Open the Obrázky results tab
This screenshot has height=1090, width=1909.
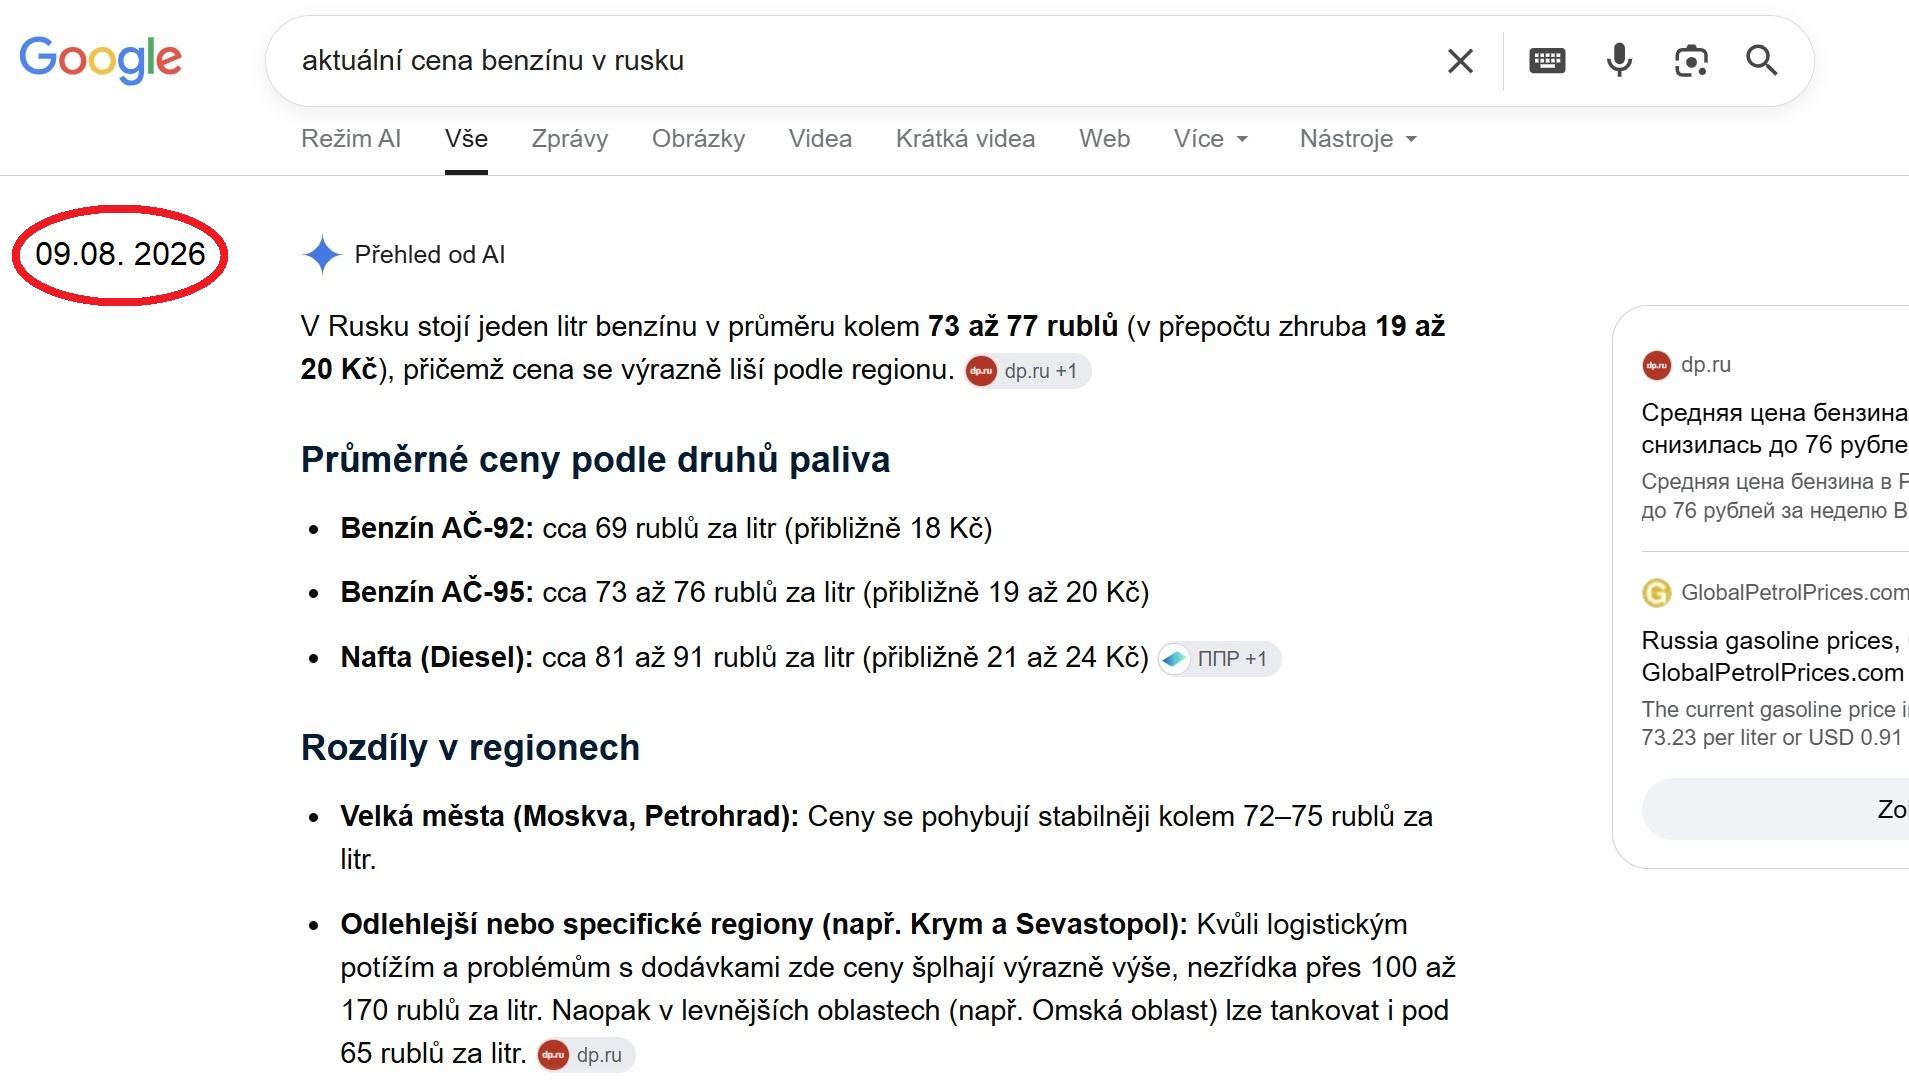pos(699,139)
